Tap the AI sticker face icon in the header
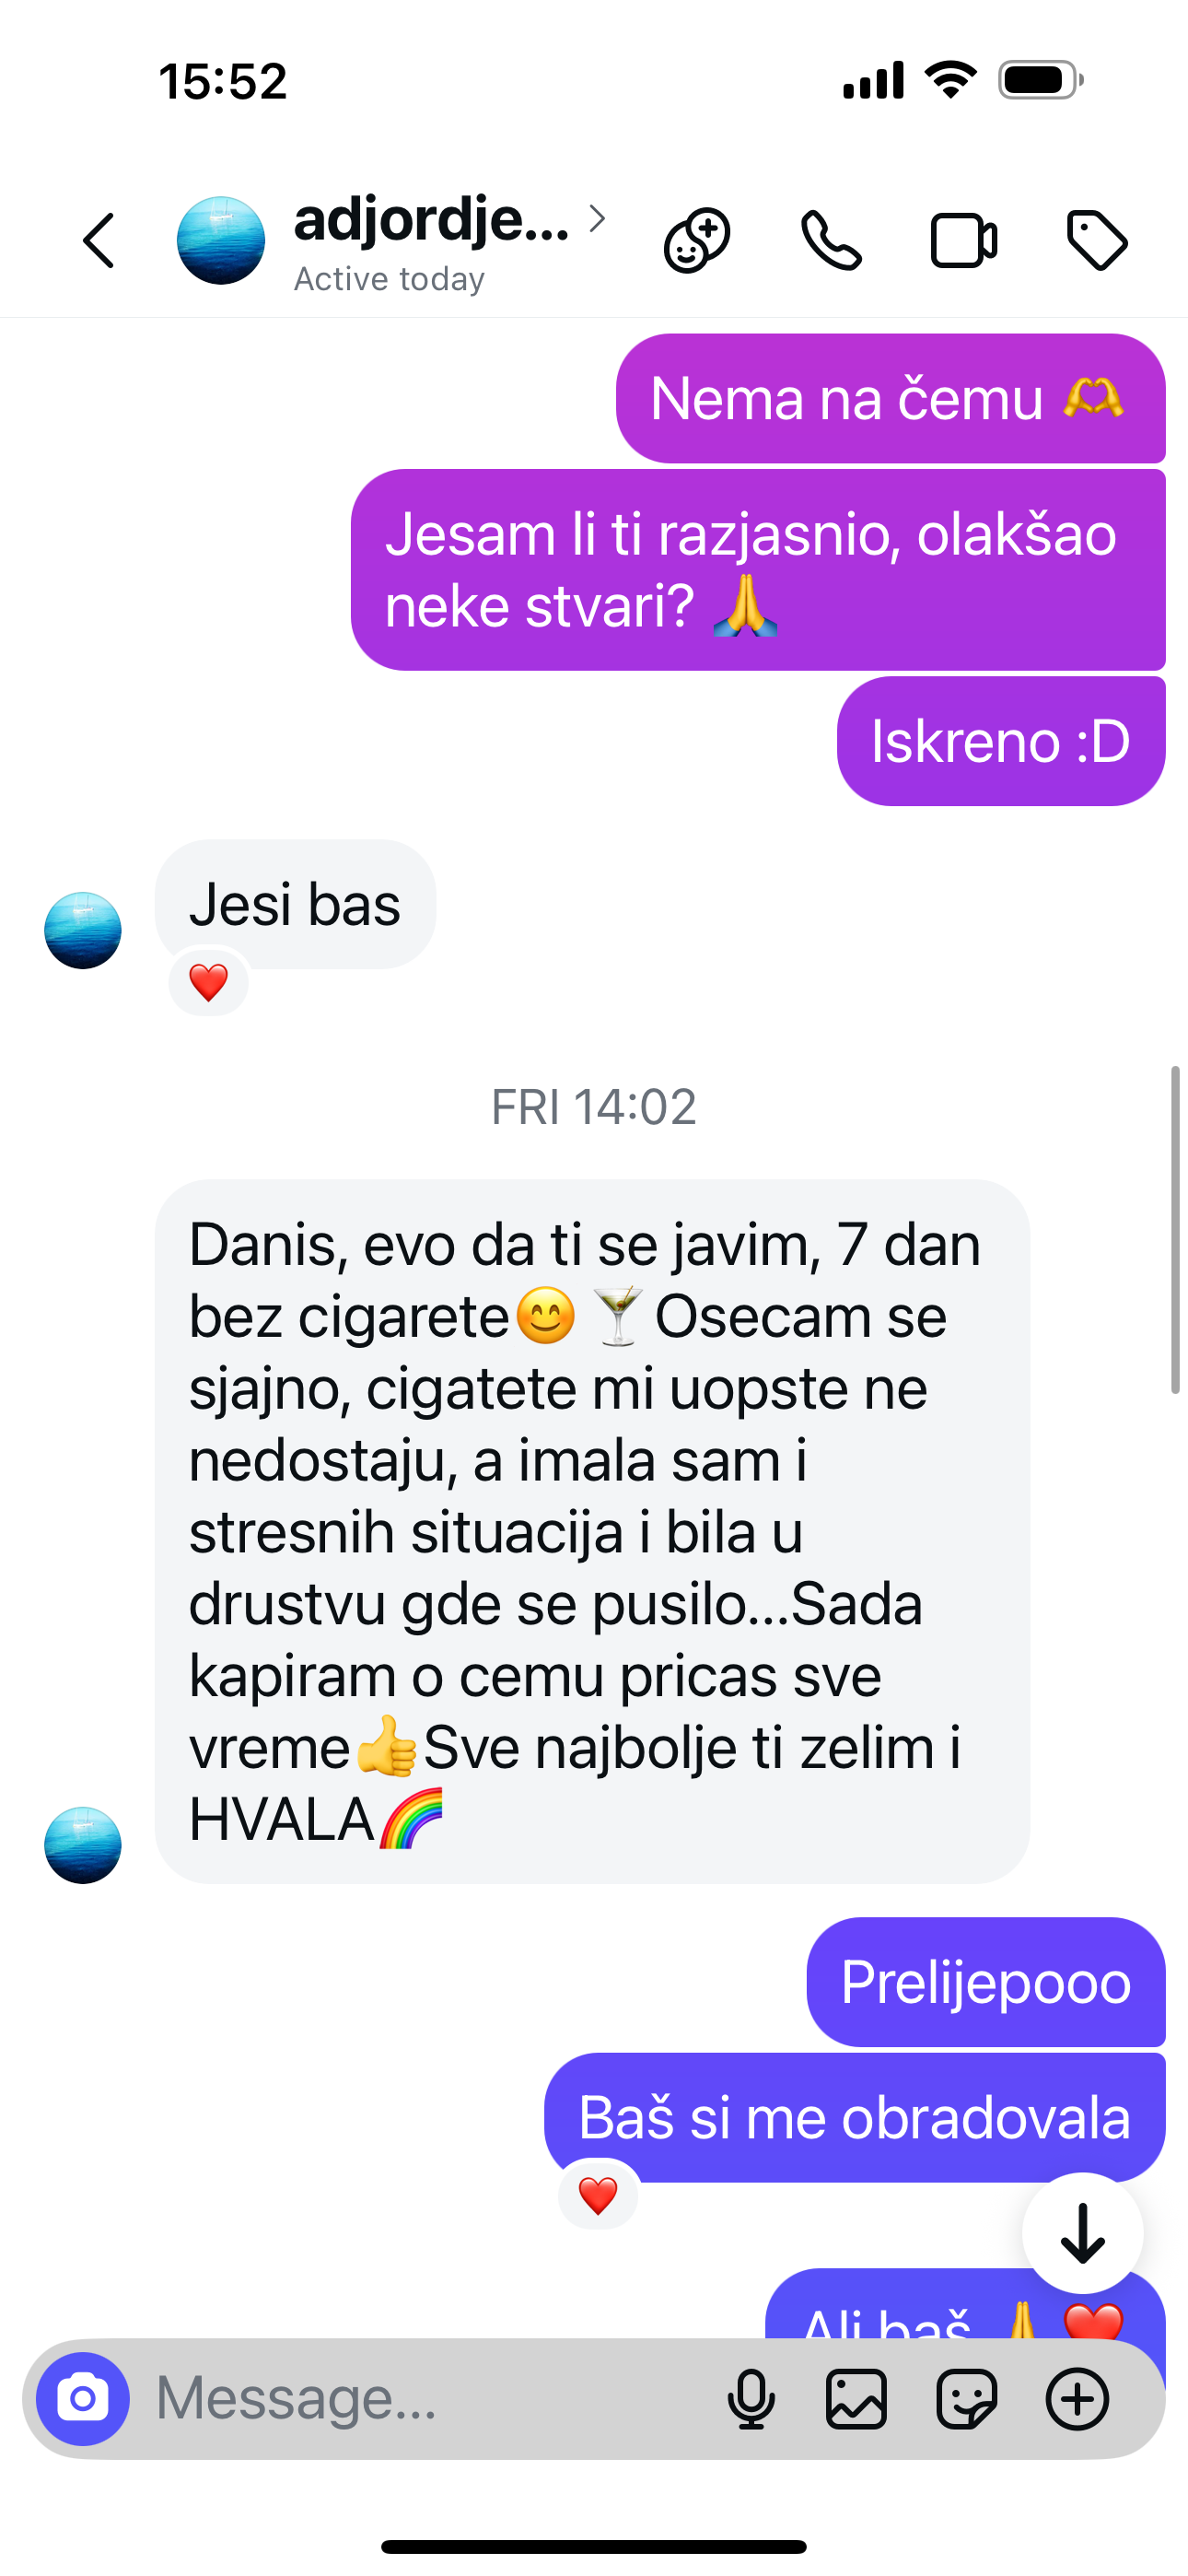The image size is (1188, 2576). pos(697,241)
